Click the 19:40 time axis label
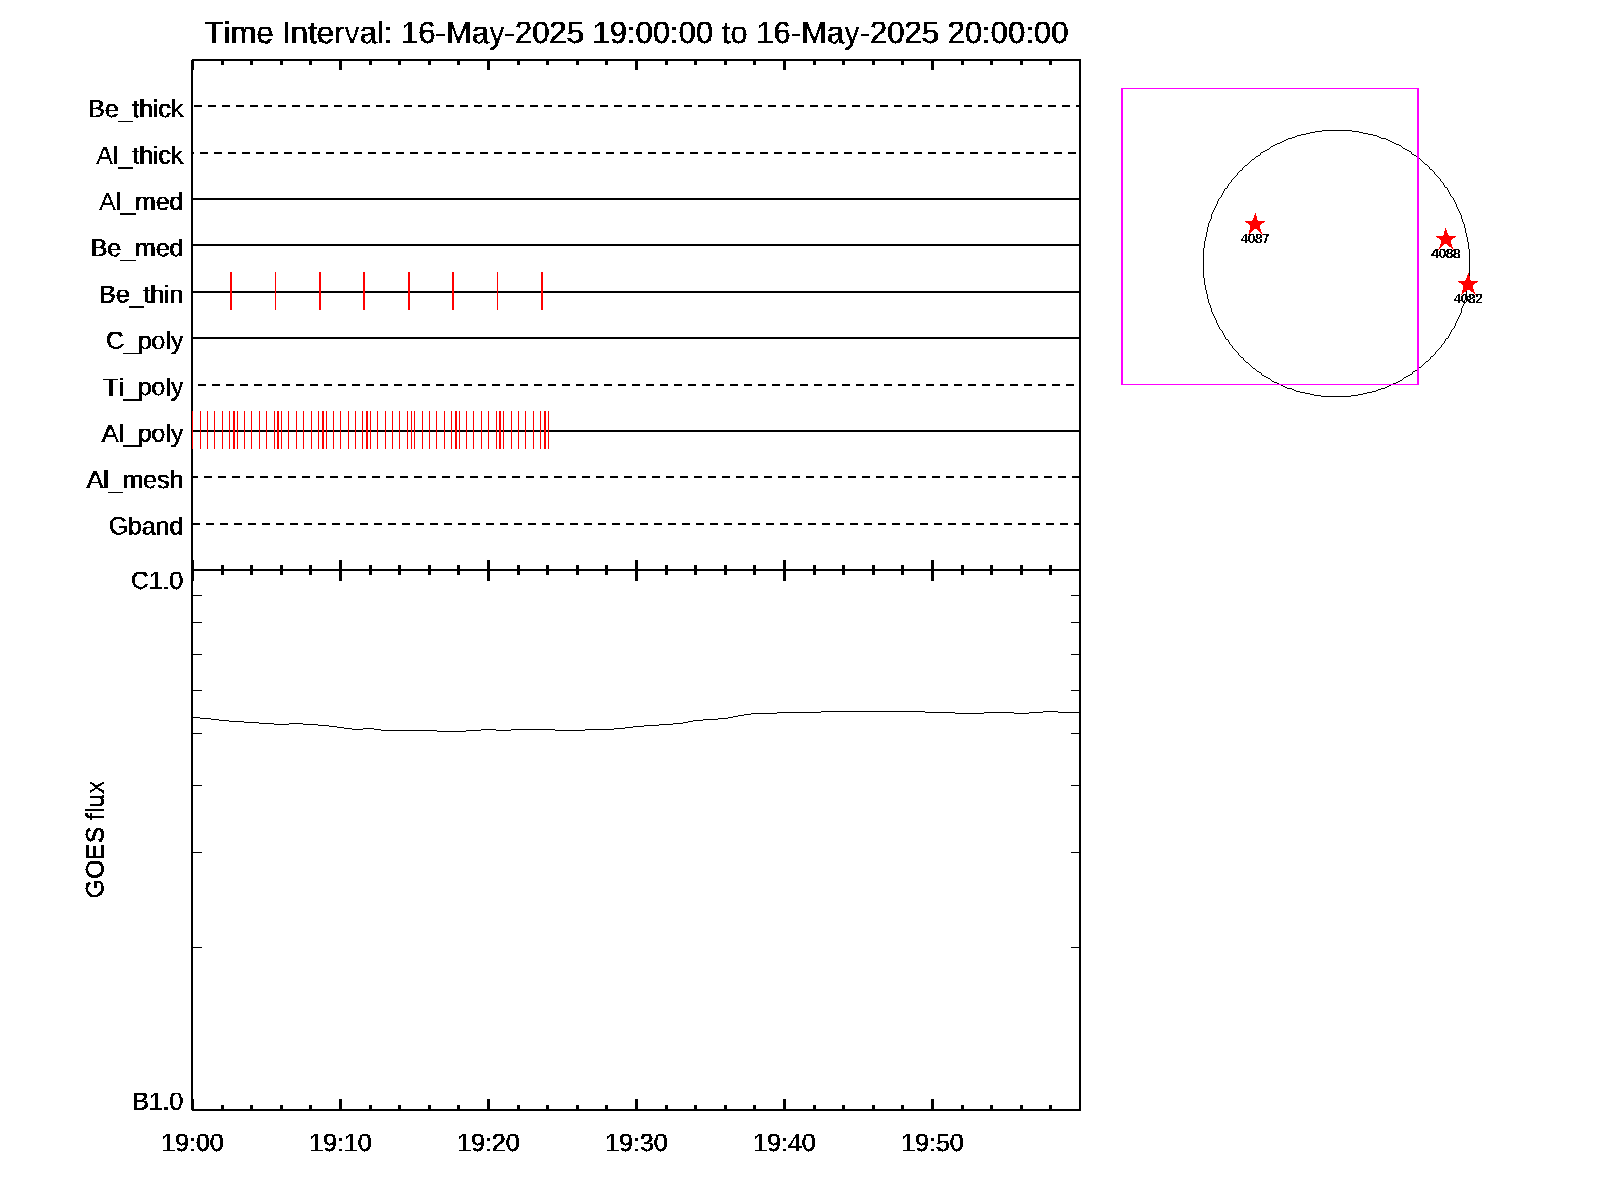This screenshot has width=1600, height=1200. point(784,1143)
